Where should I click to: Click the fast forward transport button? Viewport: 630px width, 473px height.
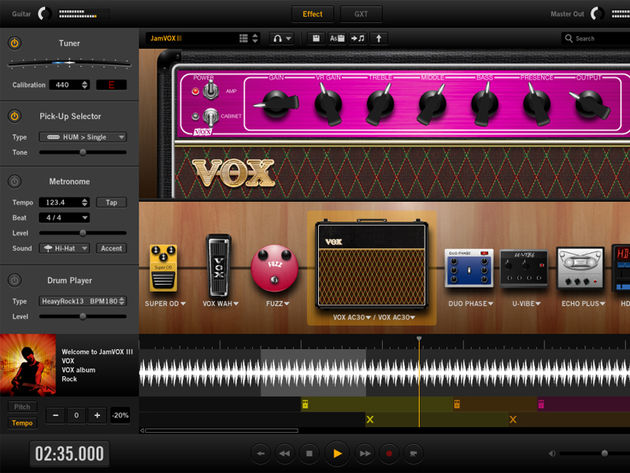[365, 453]
